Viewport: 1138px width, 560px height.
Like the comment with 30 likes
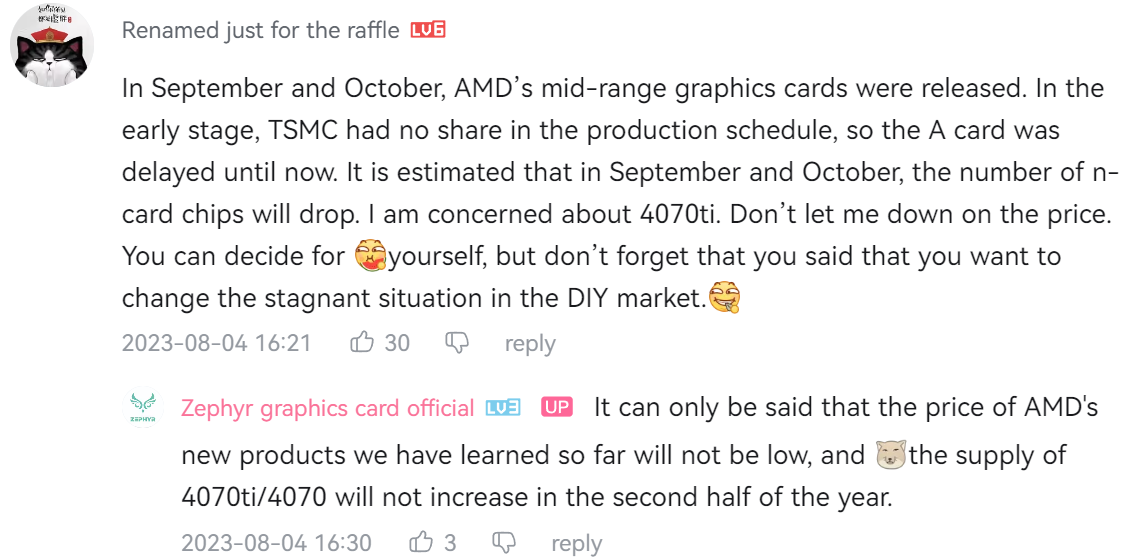pyautogui.click(x=361, y=342)
